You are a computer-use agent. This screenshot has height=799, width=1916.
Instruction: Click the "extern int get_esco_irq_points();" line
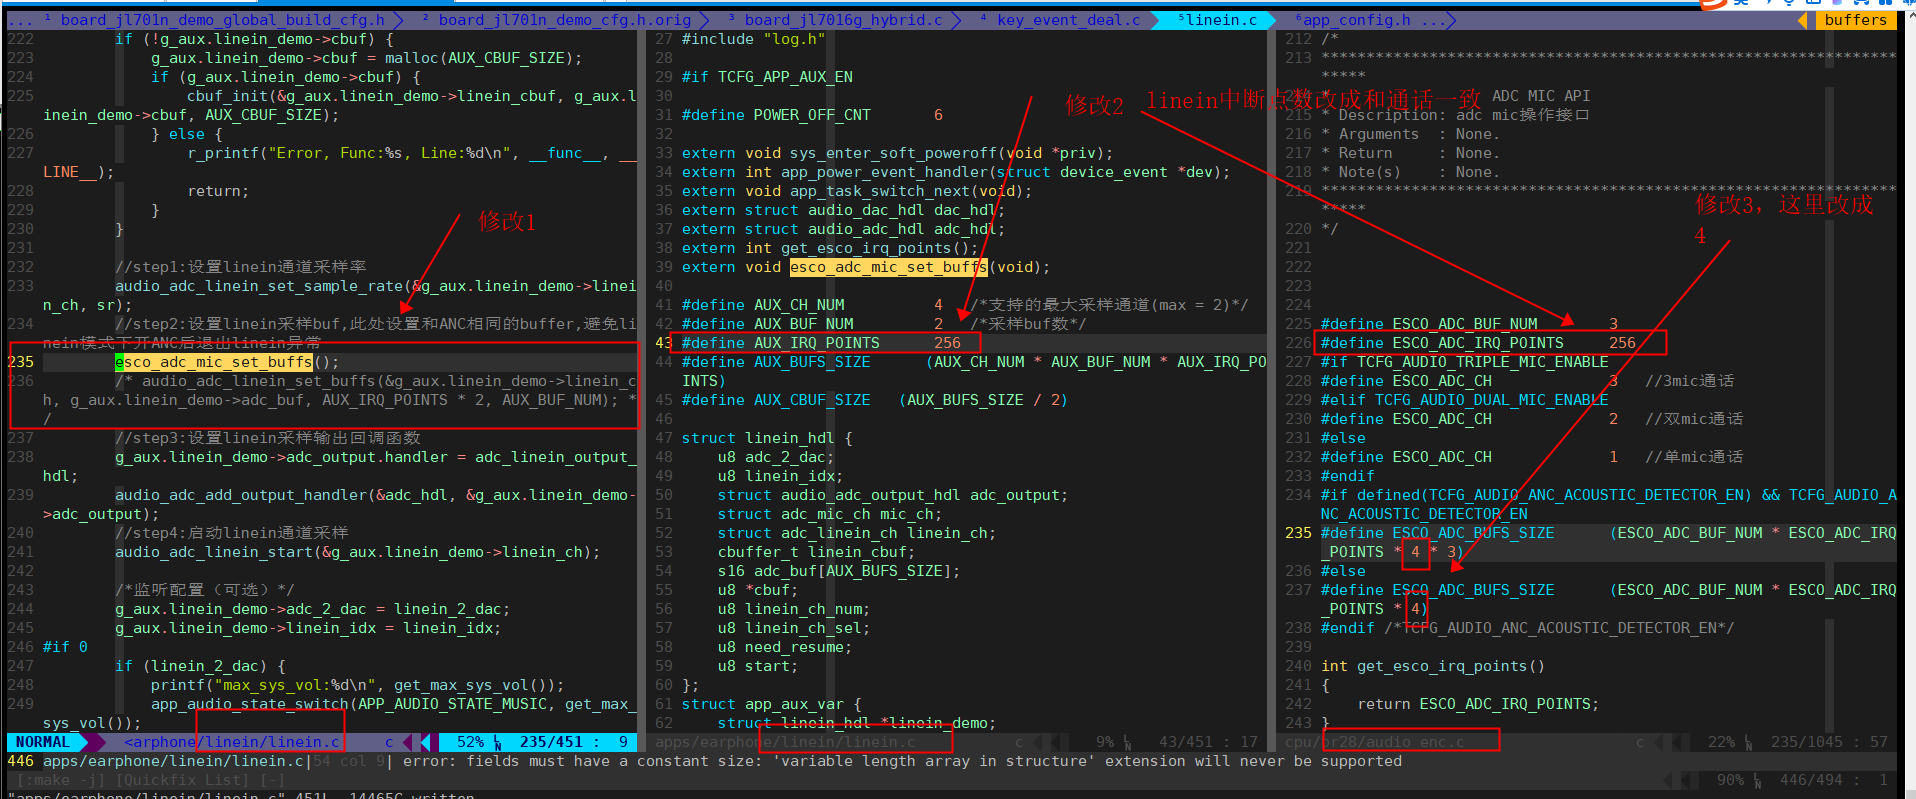pos(830,248)
